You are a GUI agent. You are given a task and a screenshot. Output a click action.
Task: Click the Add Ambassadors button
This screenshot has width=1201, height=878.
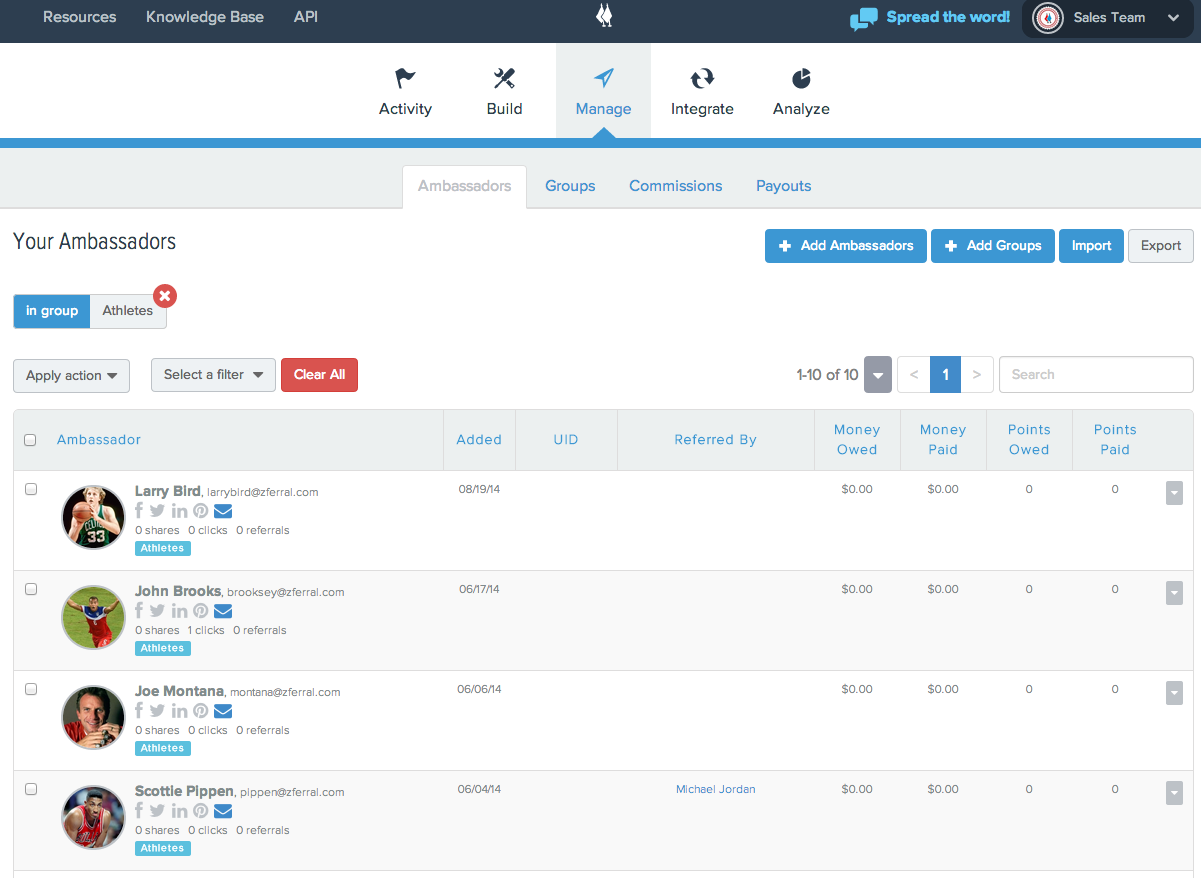[846, 246]
